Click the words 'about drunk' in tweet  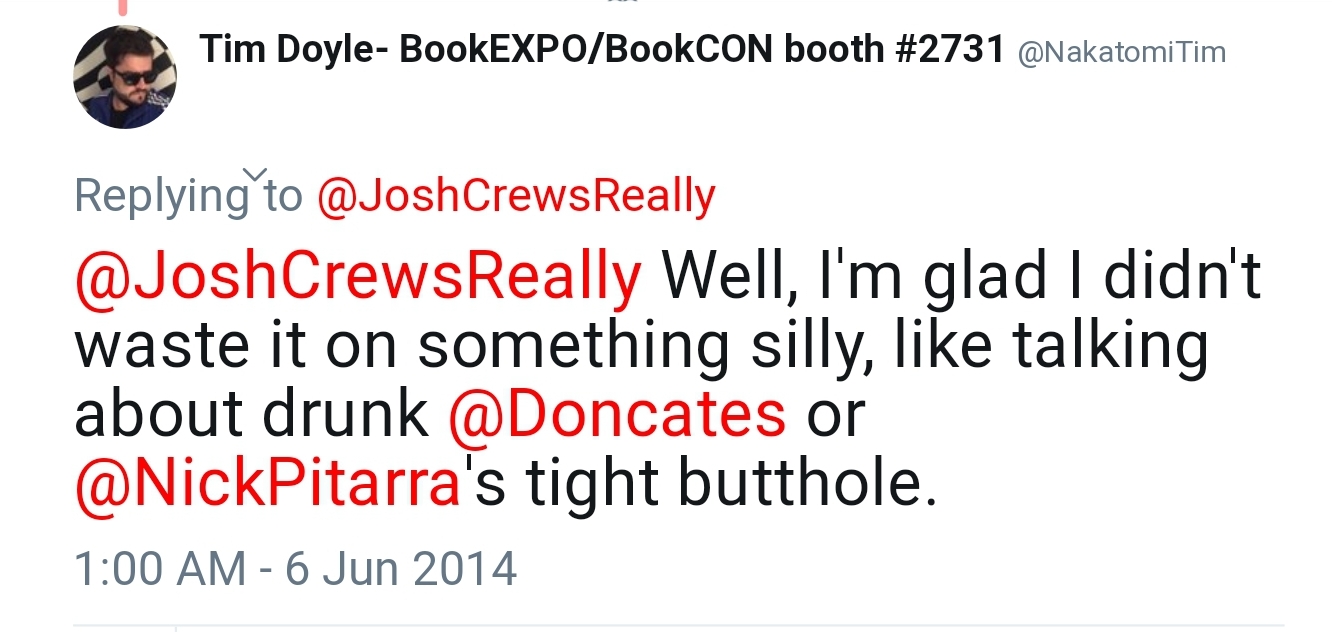tap(251, 414)
